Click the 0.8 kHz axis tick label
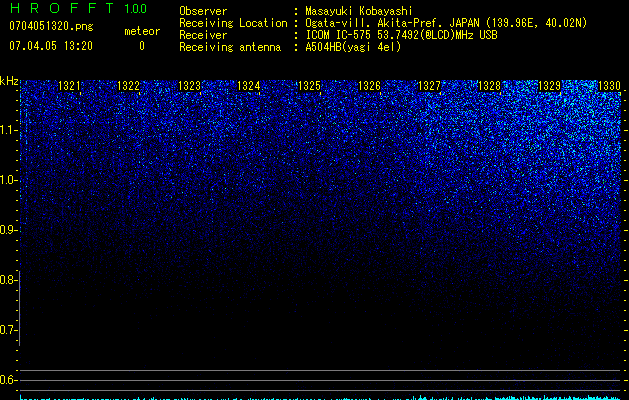 coord(8,280)
